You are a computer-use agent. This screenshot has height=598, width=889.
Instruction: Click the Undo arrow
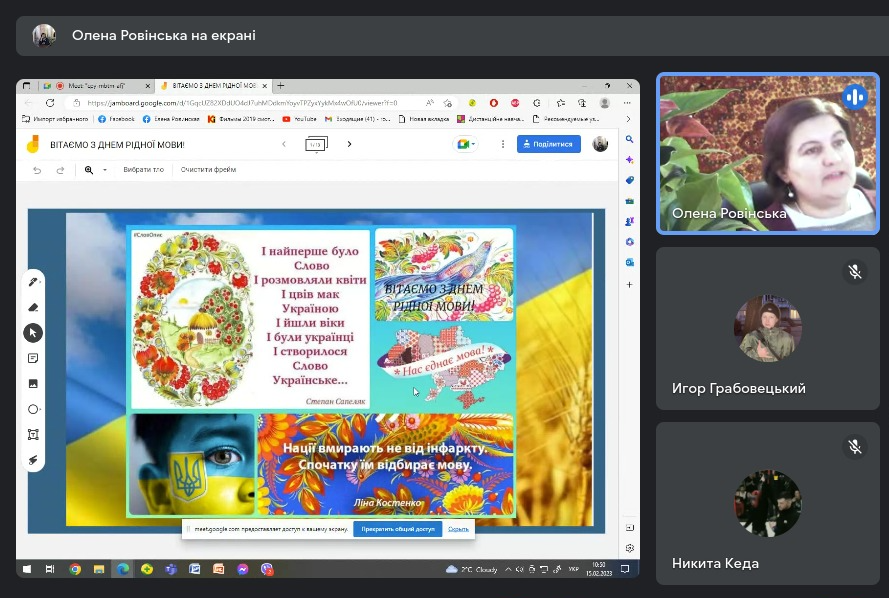tap(37, 170)
